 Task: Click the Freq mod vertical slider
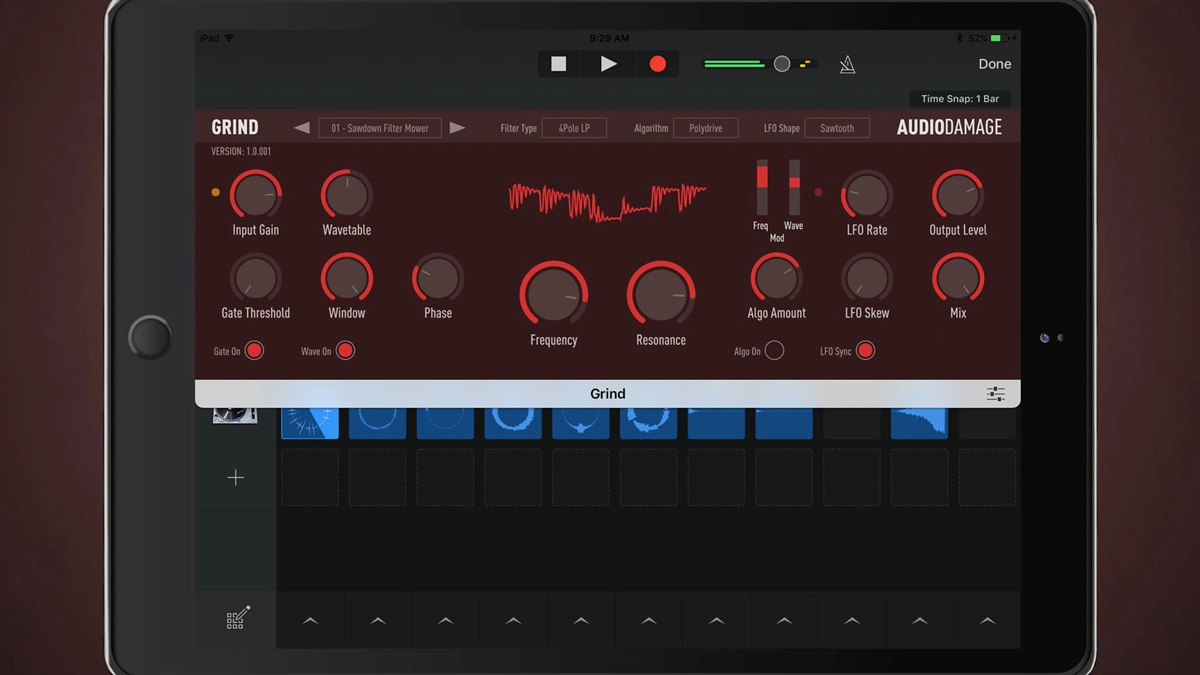tap(762, 187)
